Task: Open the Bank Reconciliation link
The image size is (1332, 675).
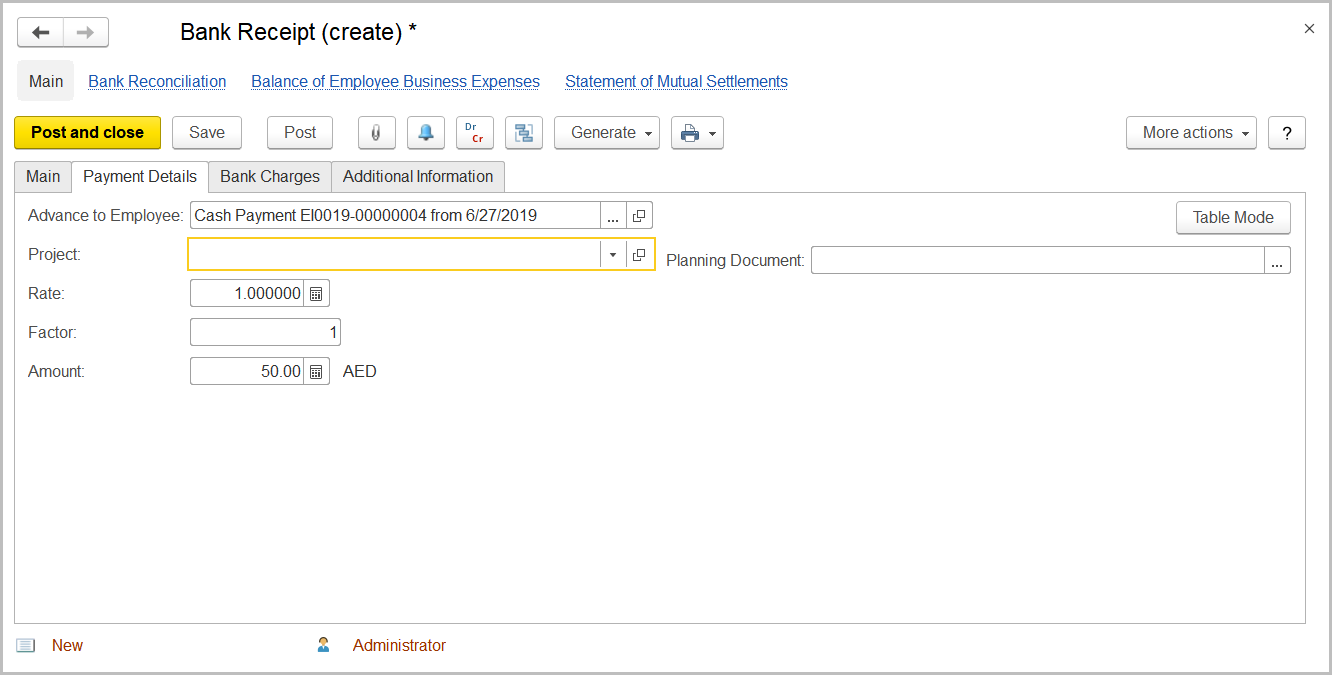Action: [x=156, y=81]
